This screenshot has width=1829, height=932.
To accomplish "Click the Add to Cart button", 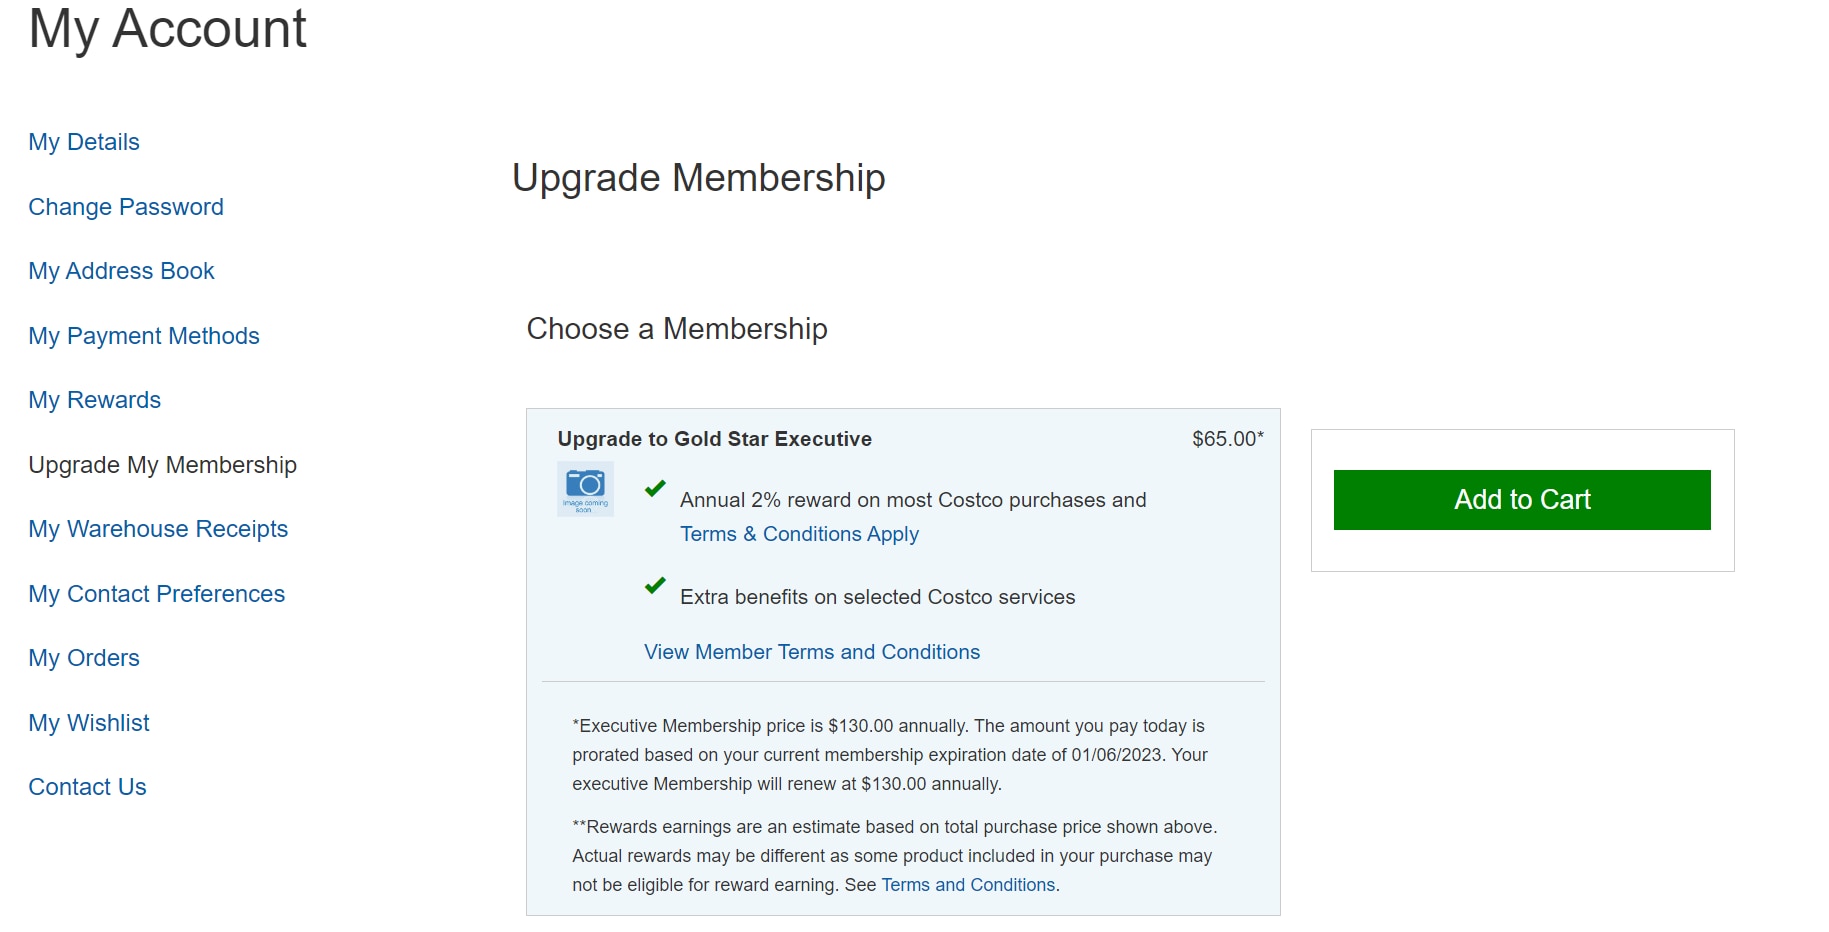I will coord(1521,500).
